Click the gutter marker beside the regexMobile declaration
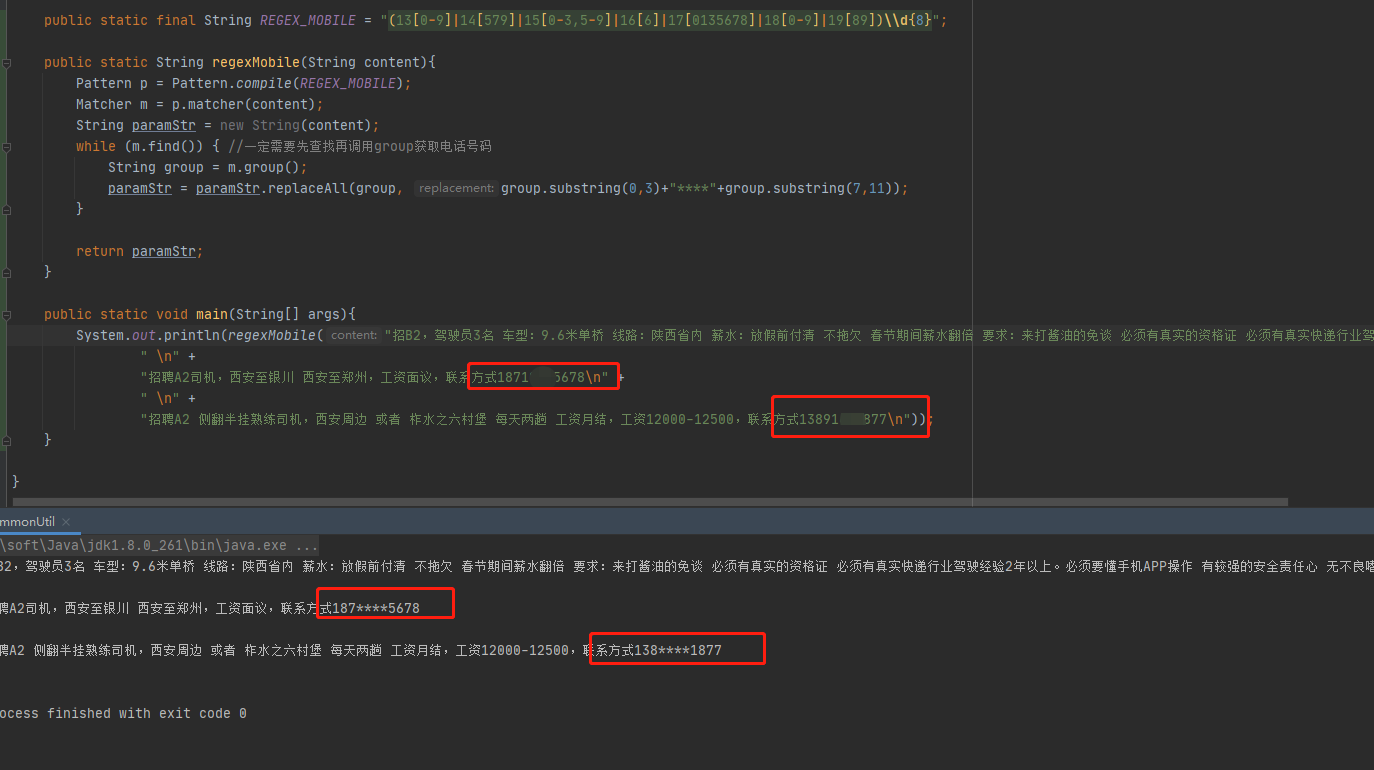This screenshot has height=770, width=1374. pos(6,62)
